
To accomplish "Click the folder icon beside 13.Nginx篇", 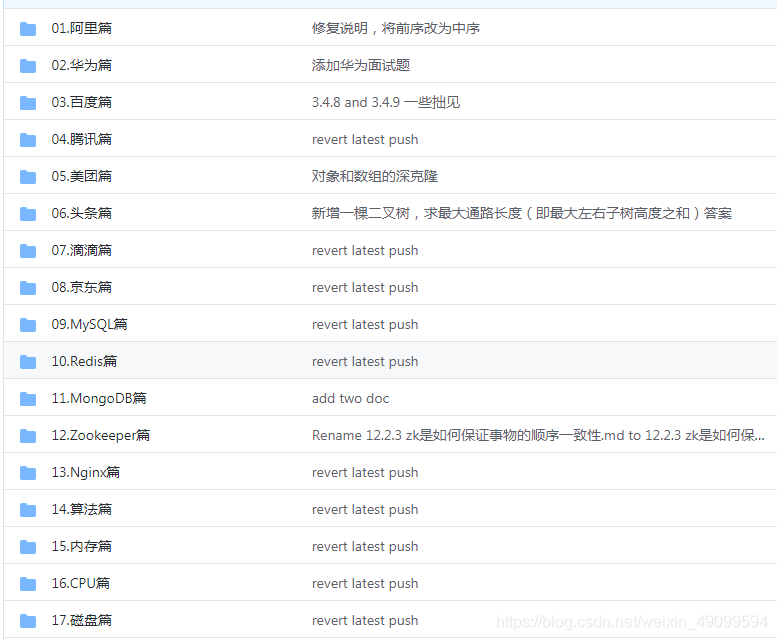I will (x=28, y=473).
